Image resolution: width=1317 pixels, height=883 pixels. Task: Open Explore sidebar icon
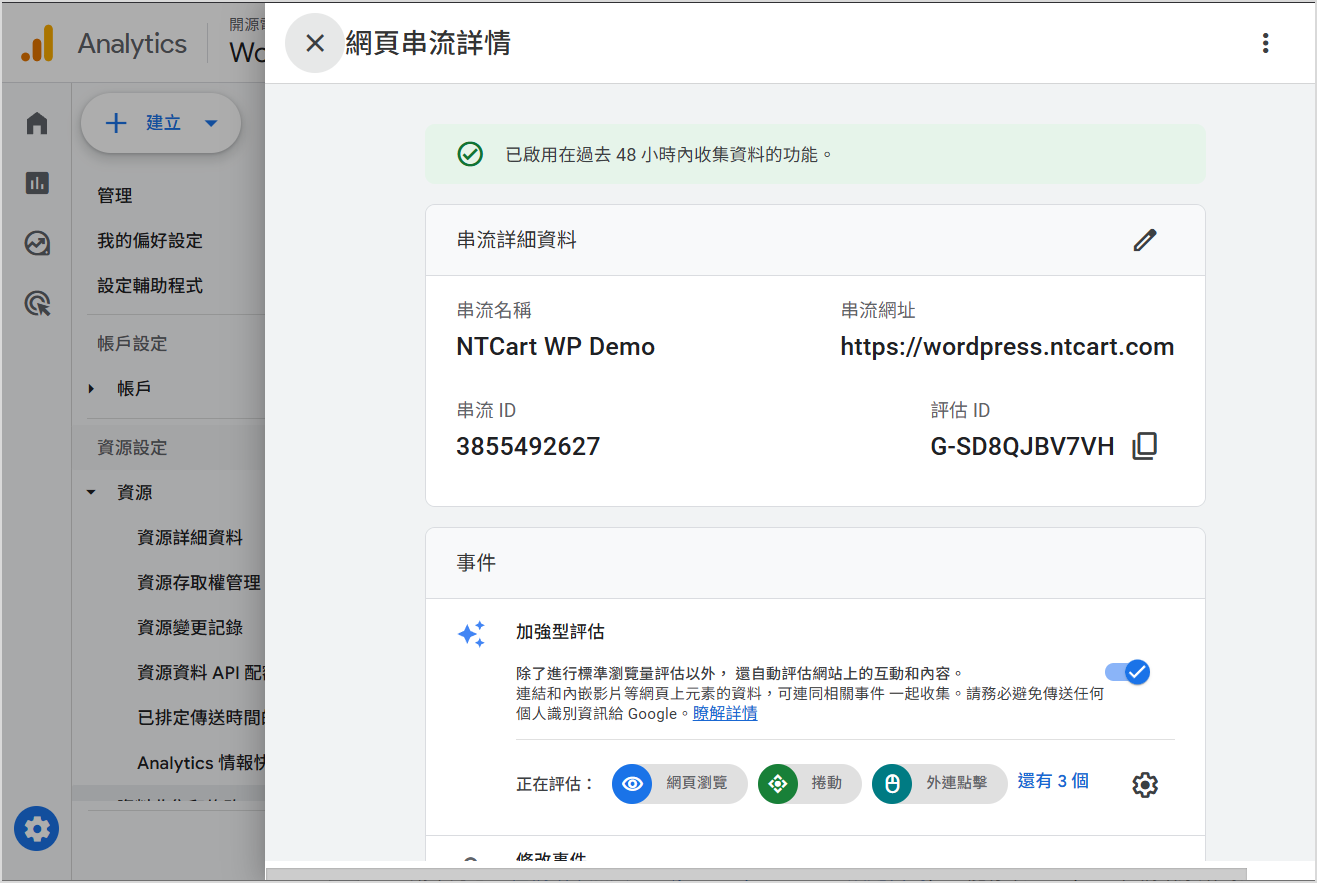coord(37,243)
